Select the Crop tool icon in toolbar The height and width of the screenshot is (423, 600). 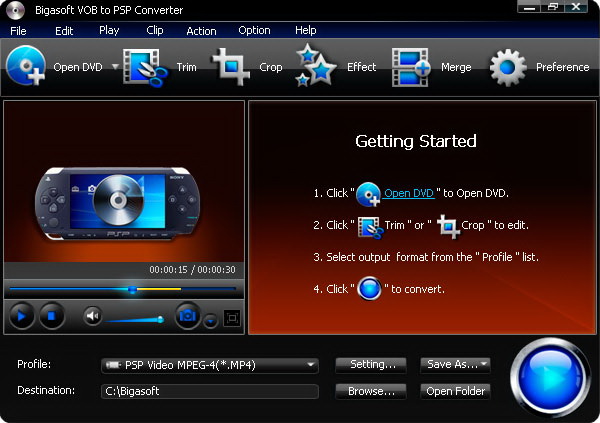(231, 67)
